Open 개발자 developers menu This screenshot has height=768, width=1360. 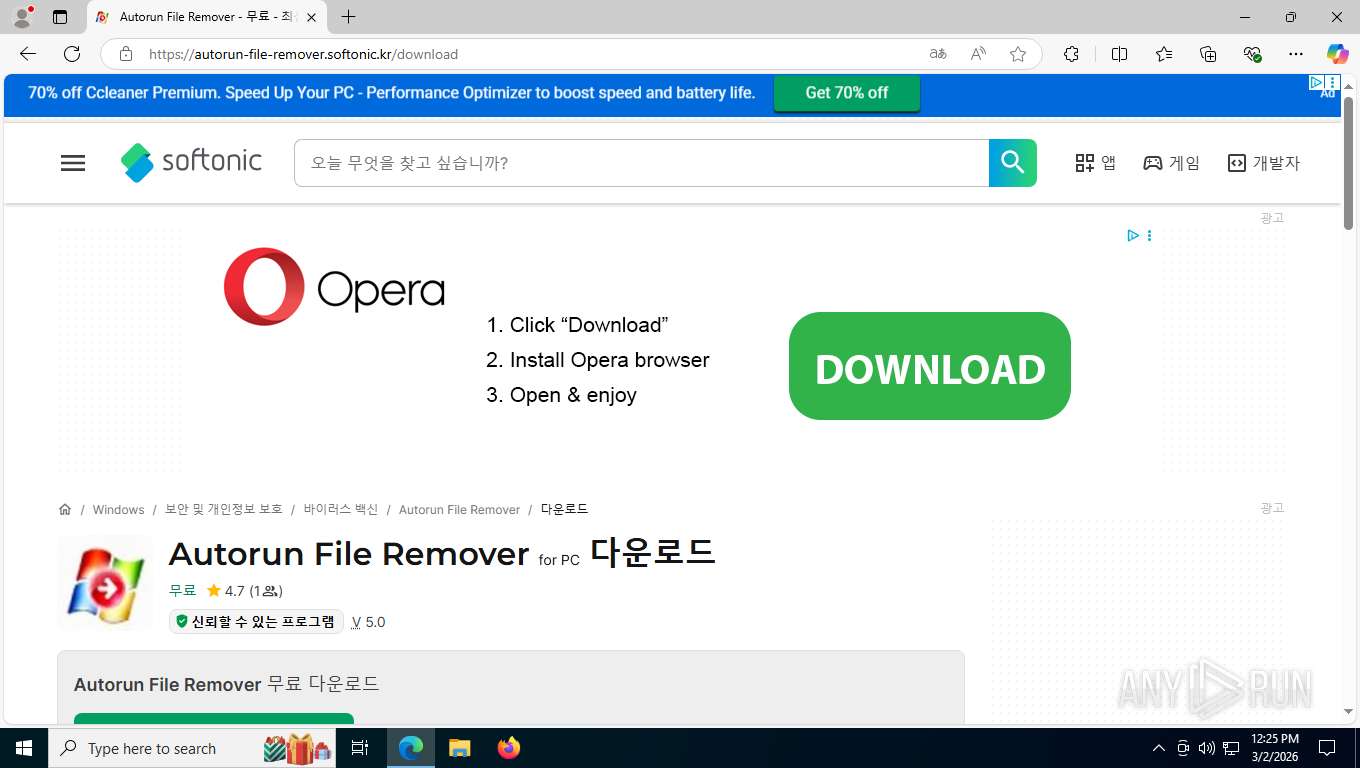coord(1264,163)
